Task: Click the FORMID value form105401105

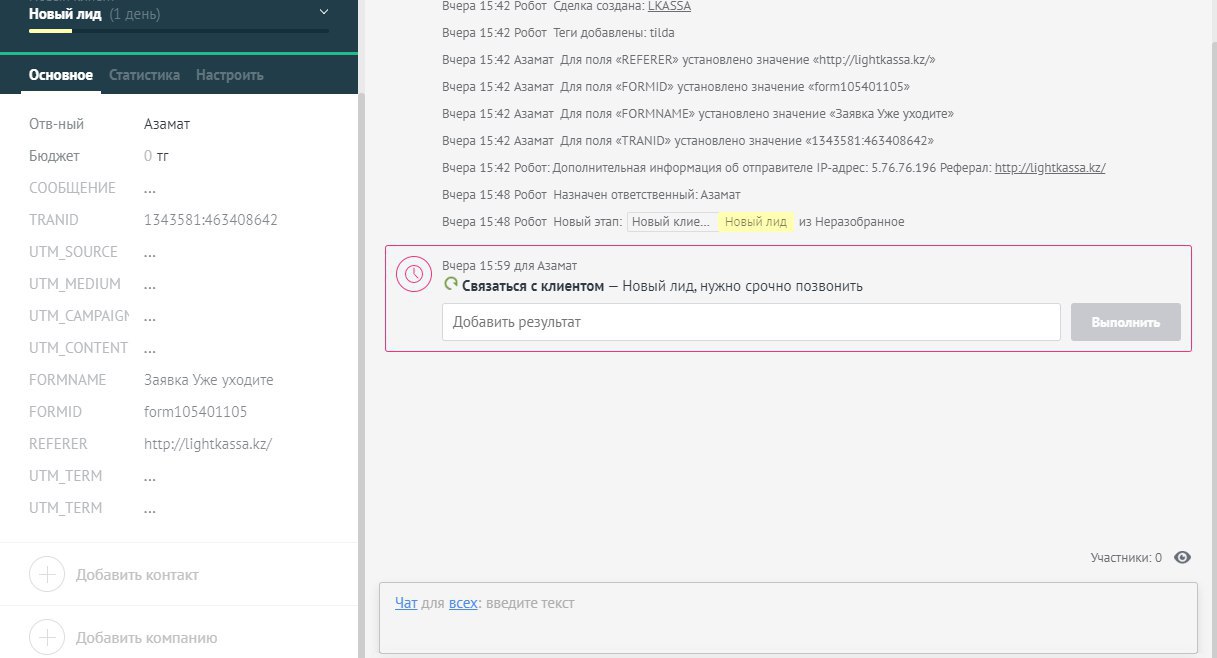Action: click(x=196, y=412)
